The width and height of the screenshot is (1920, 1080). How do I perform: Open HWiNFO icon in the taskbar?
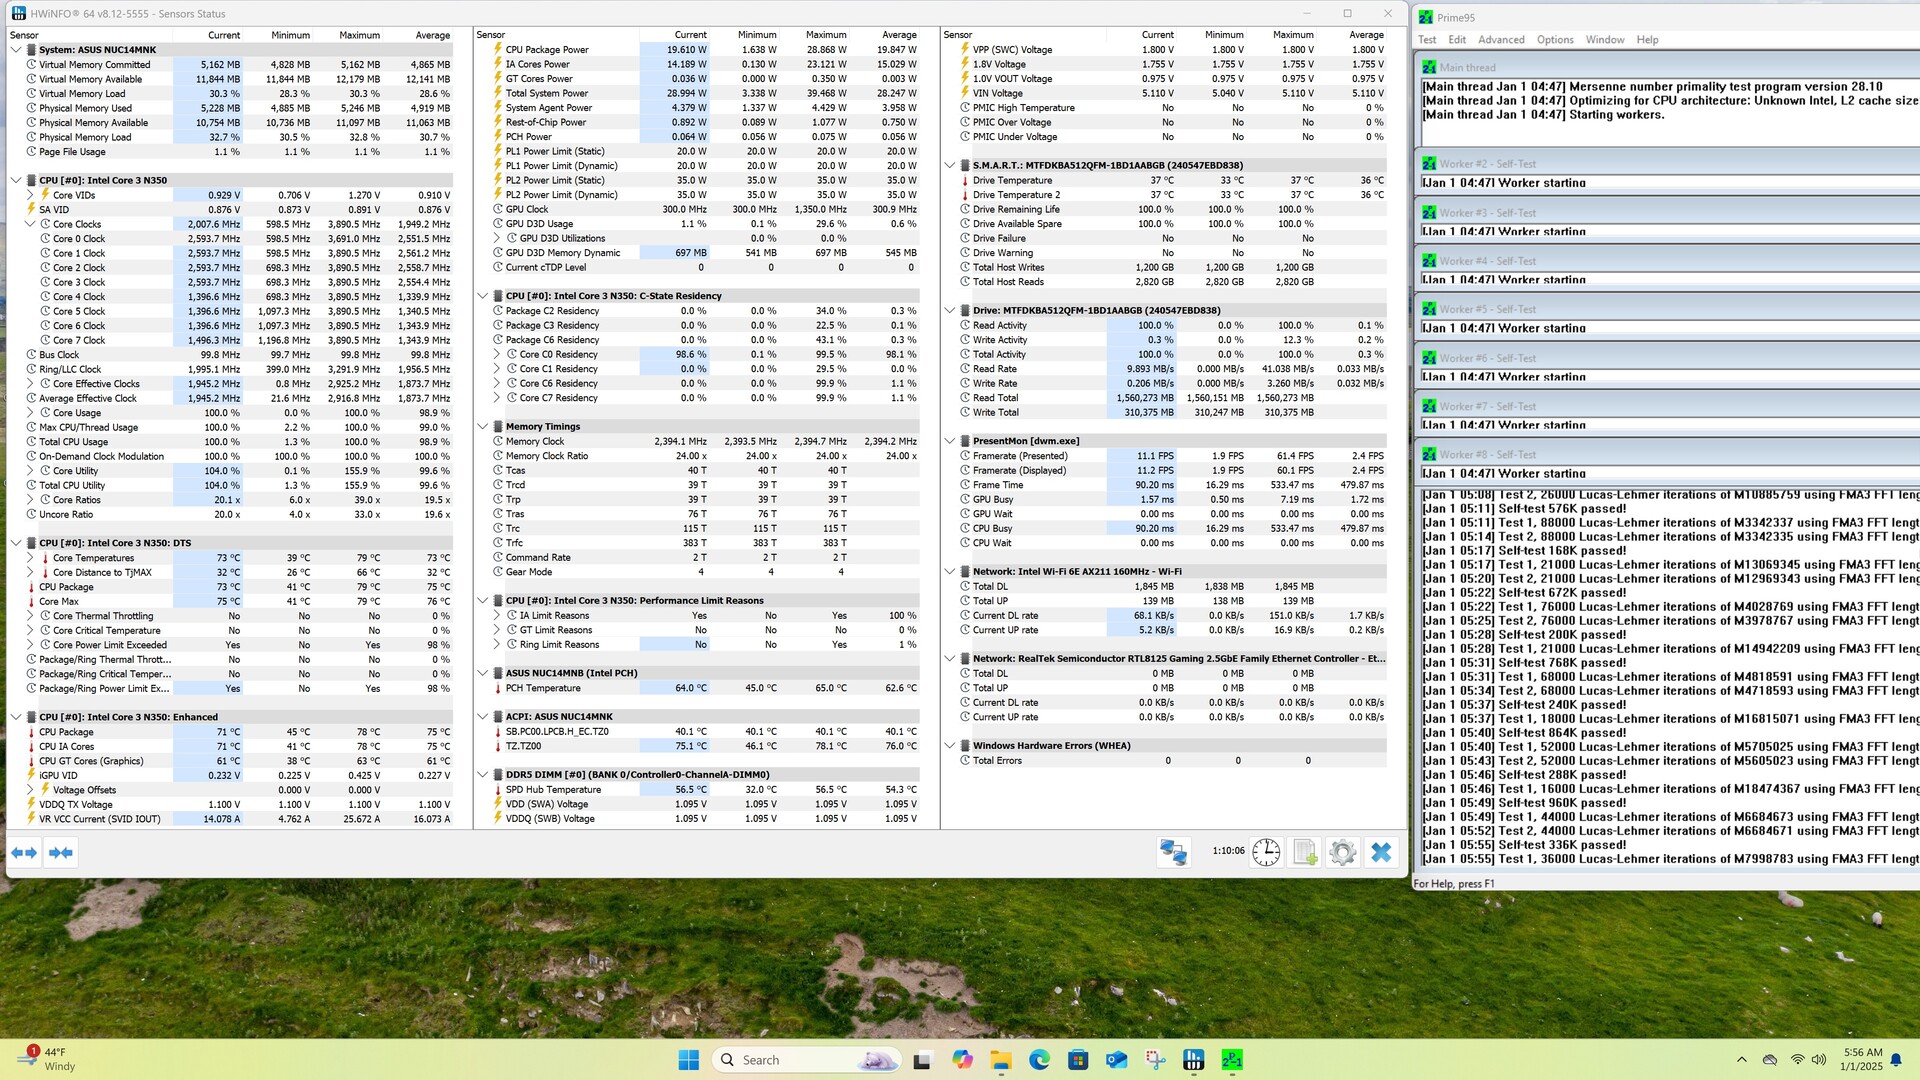click(1193, 1060)
